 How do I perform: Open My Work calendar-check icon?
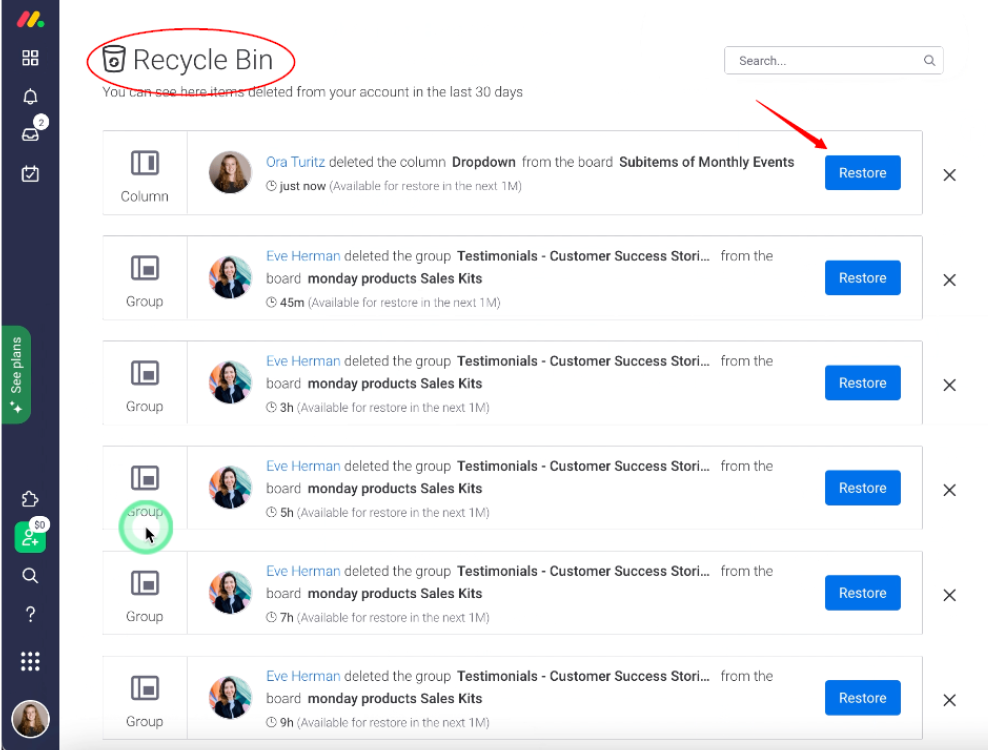[30, 173]
